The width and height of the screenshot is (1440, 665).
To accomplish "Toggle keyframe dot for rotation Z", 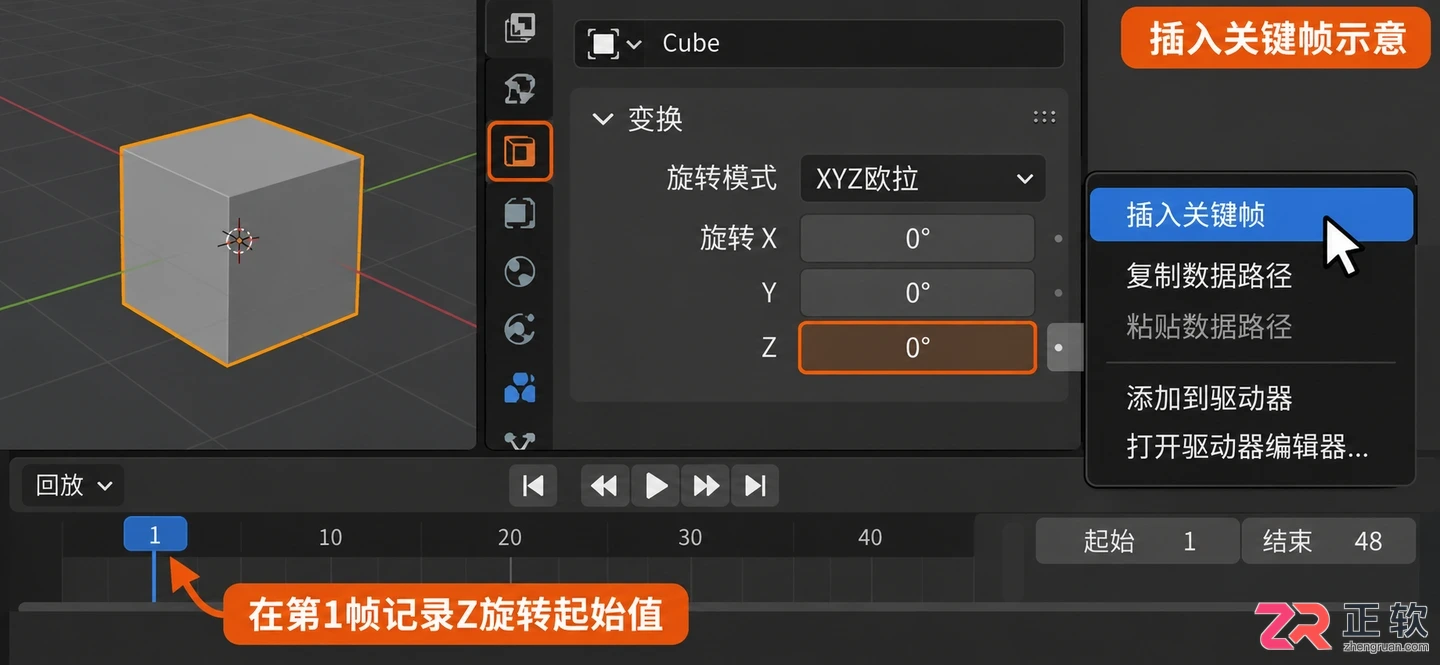I will 1059,347.
